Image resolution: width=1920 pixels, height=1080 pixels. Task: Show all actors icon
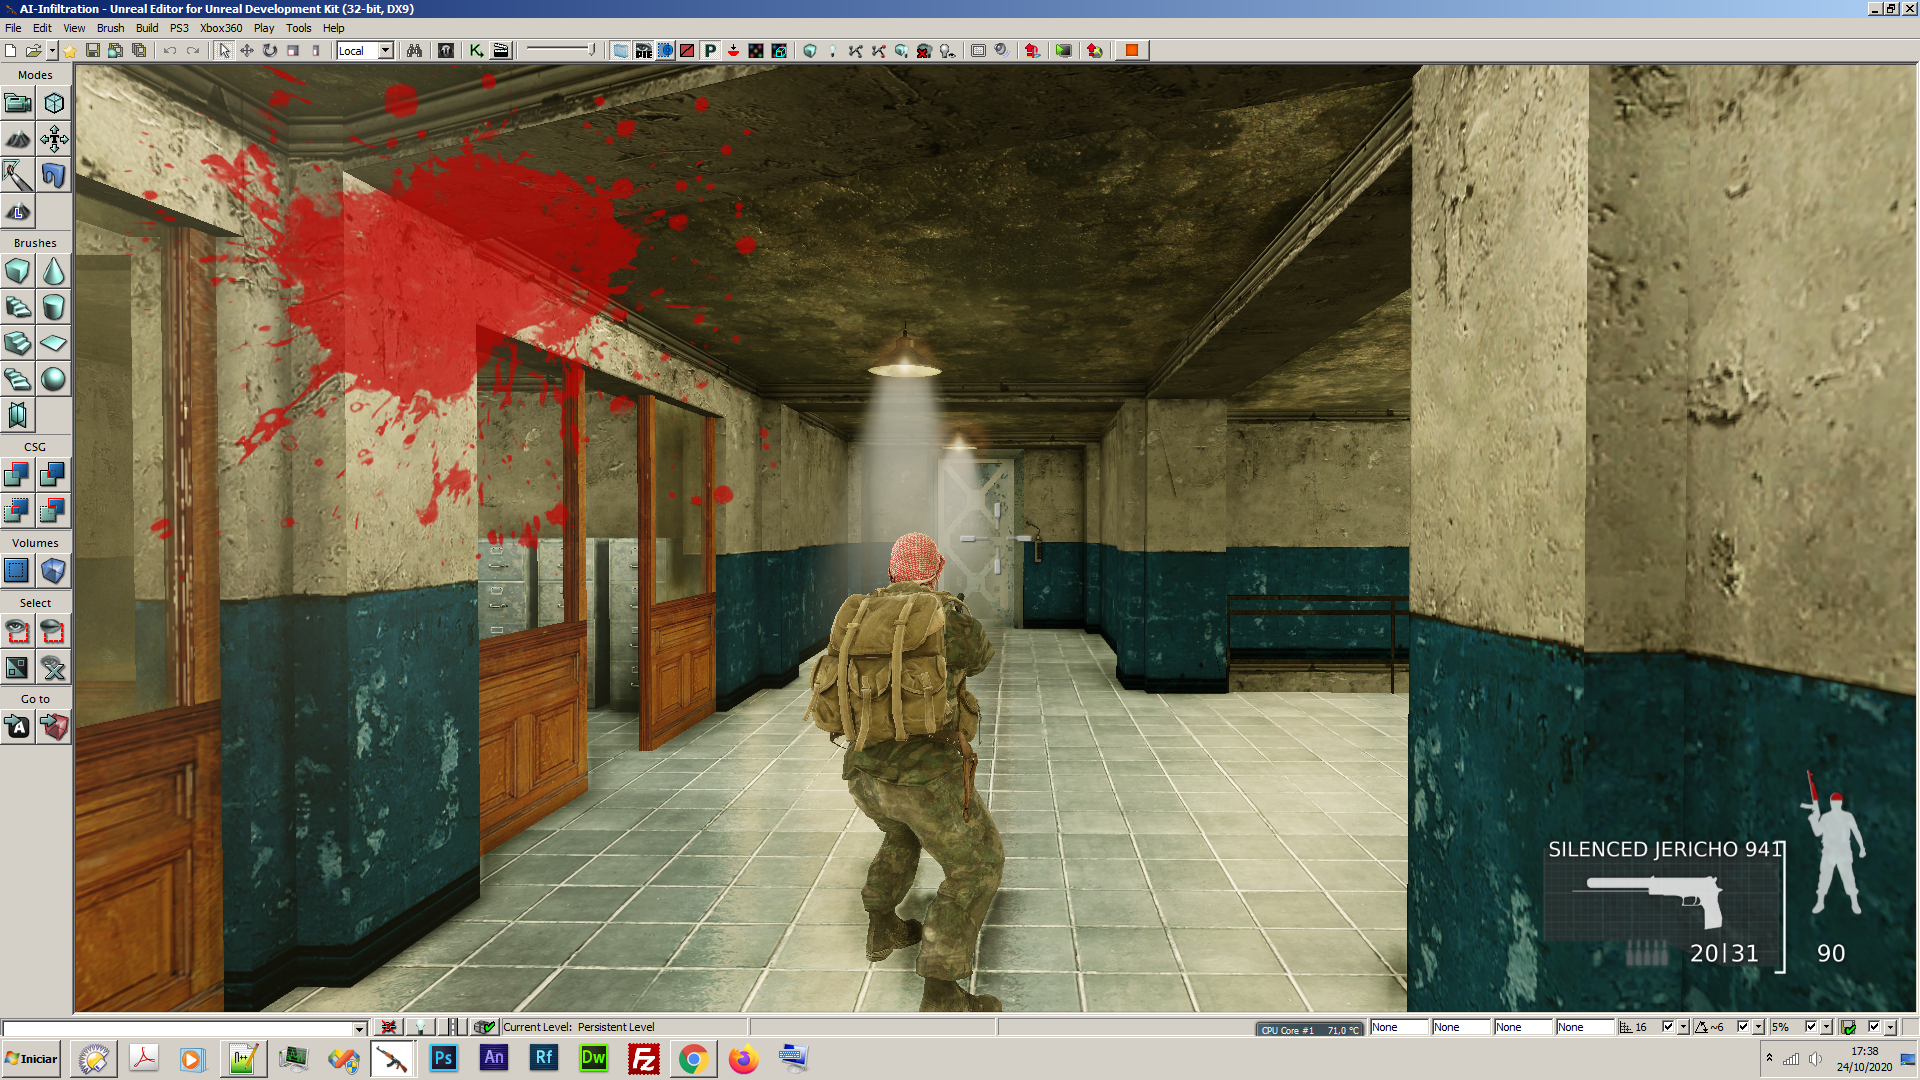pyautogui.click(x=54, y=667)
